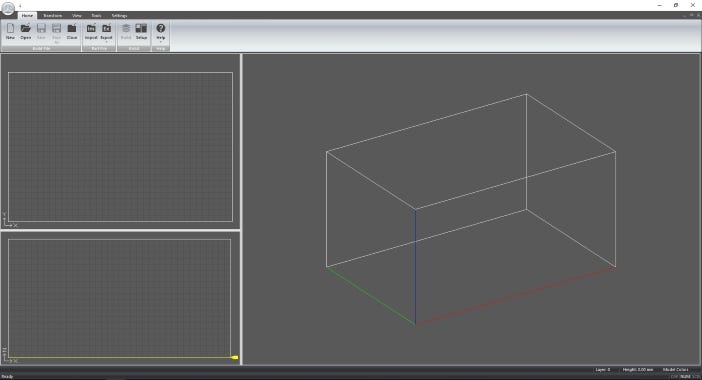Click the 3D wireframe build volume view
702x380 pixels.
point(471,209)
